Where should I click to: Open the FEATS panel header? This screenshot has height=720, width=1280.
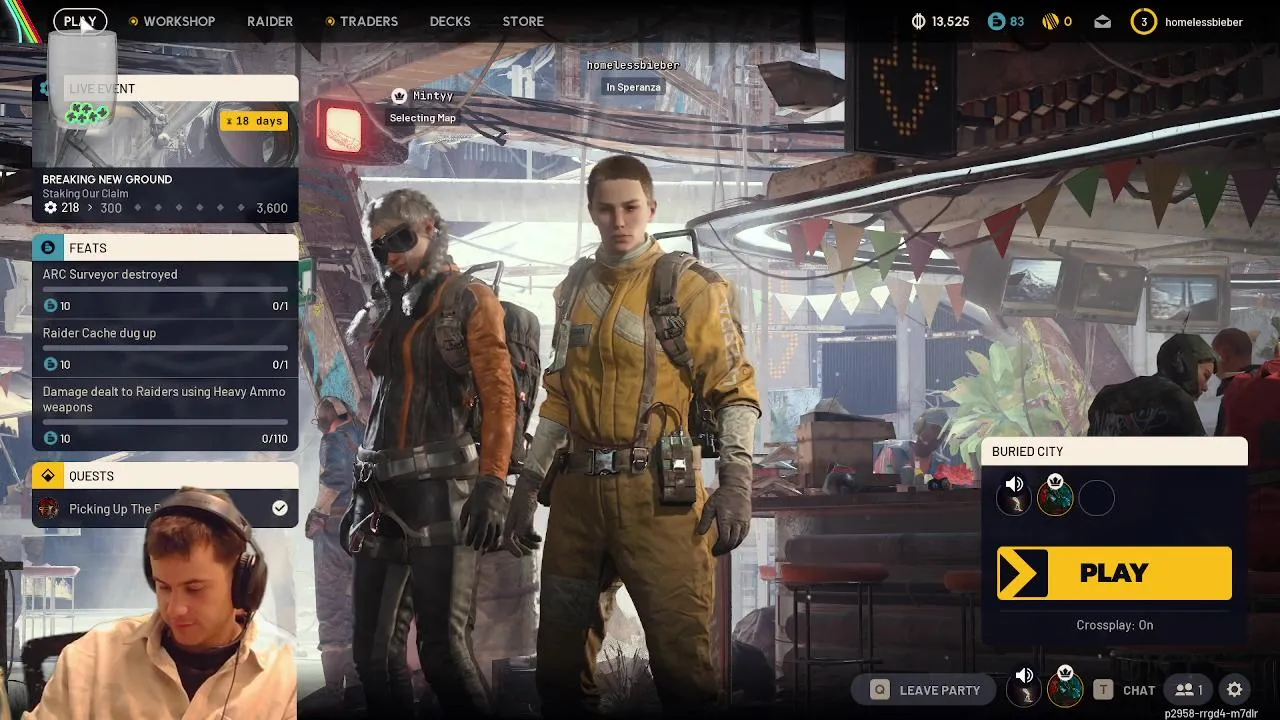coord(165,248)
